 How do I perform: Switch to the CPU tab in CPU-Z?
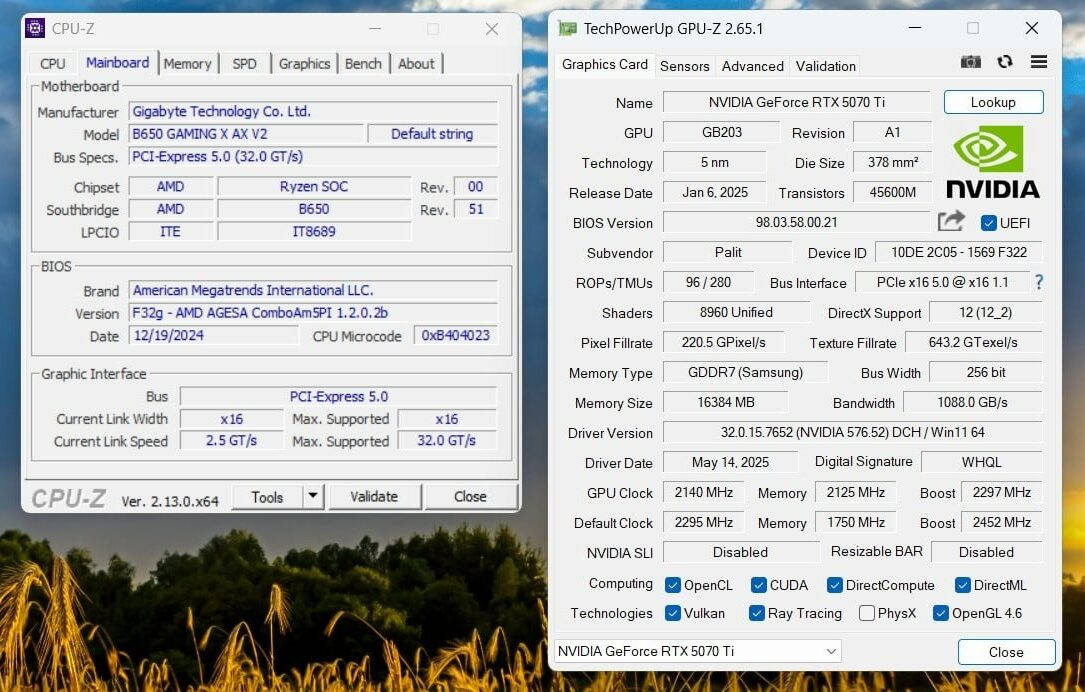click(53, 64)
